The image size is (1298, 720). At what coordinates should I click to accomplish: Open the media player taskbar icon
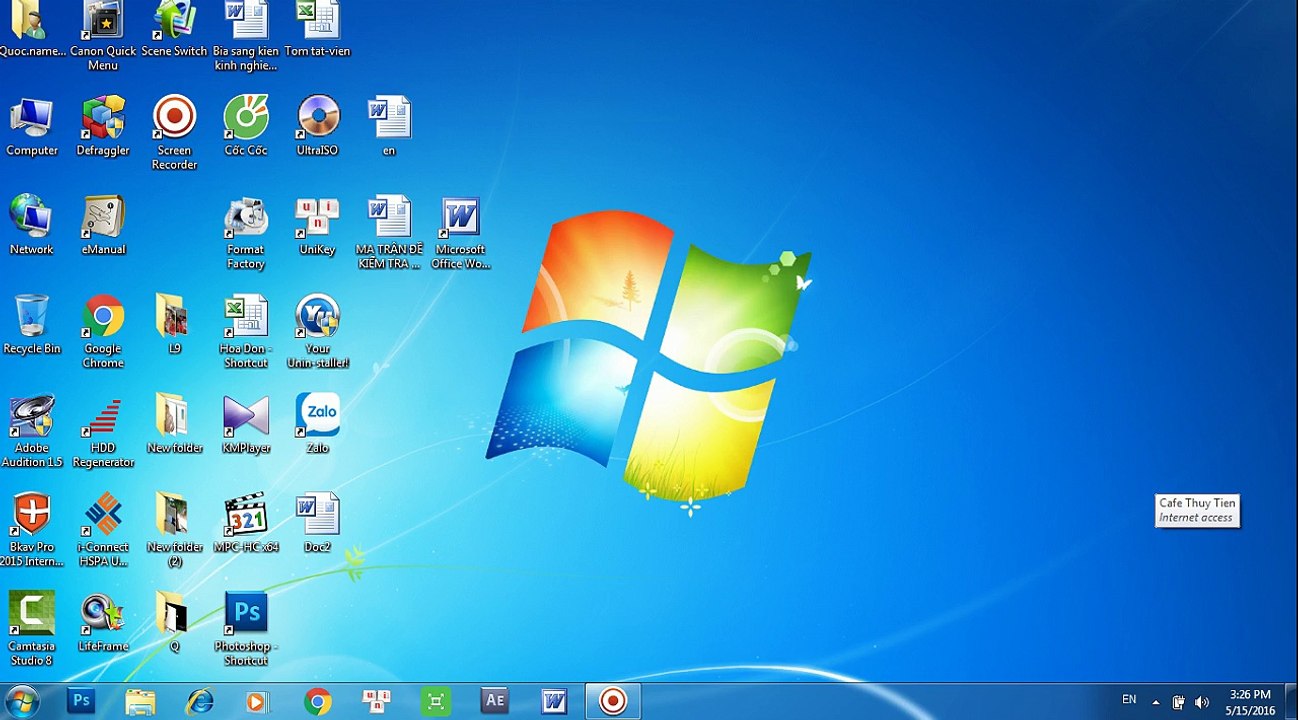258,701
